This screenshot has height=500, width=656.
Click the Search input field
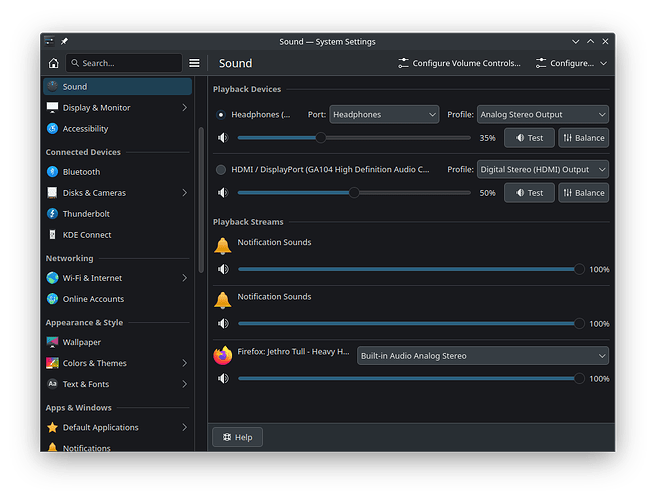(126, 63)
